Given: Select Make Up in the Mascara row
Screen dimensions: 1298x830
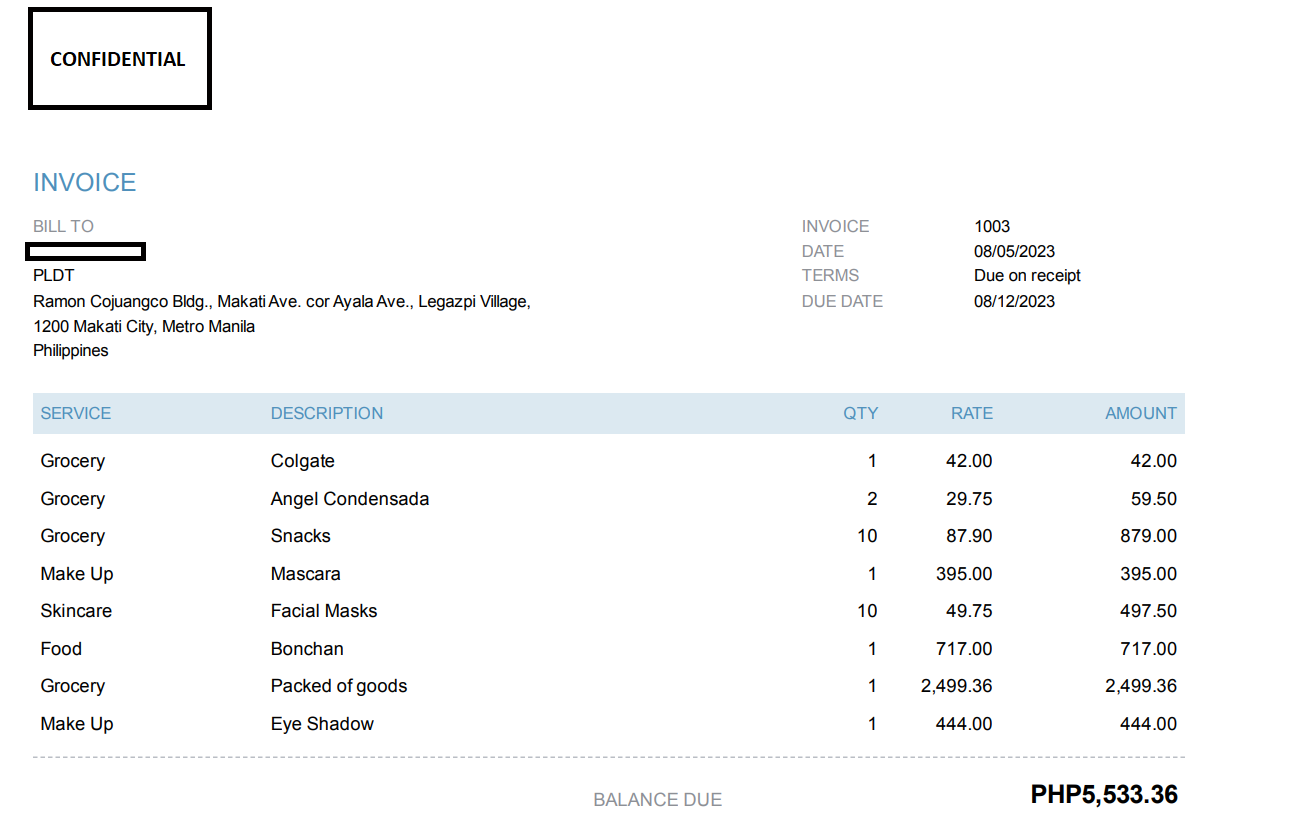Looking at the screenshot, I should click(x=77, y=574).
